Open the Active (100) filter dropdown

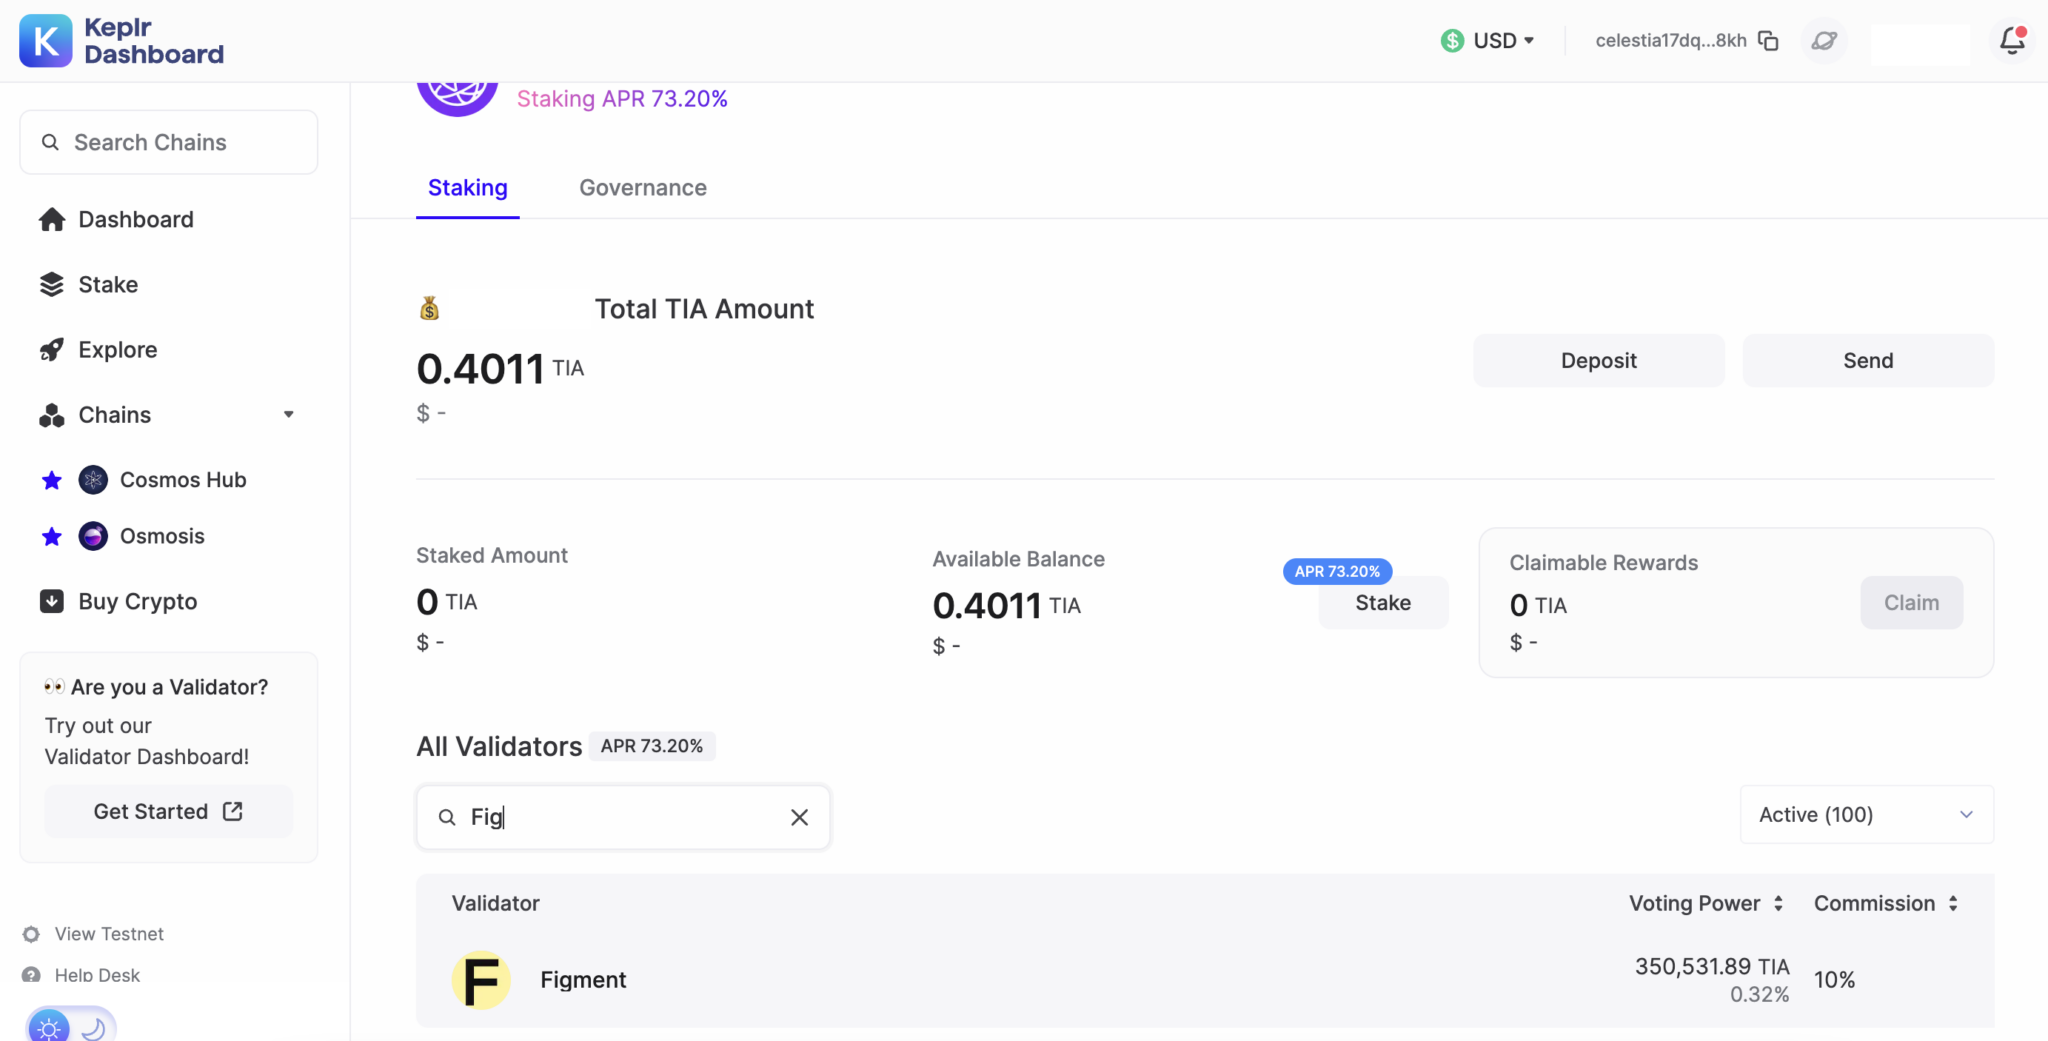click(1864, 814)
